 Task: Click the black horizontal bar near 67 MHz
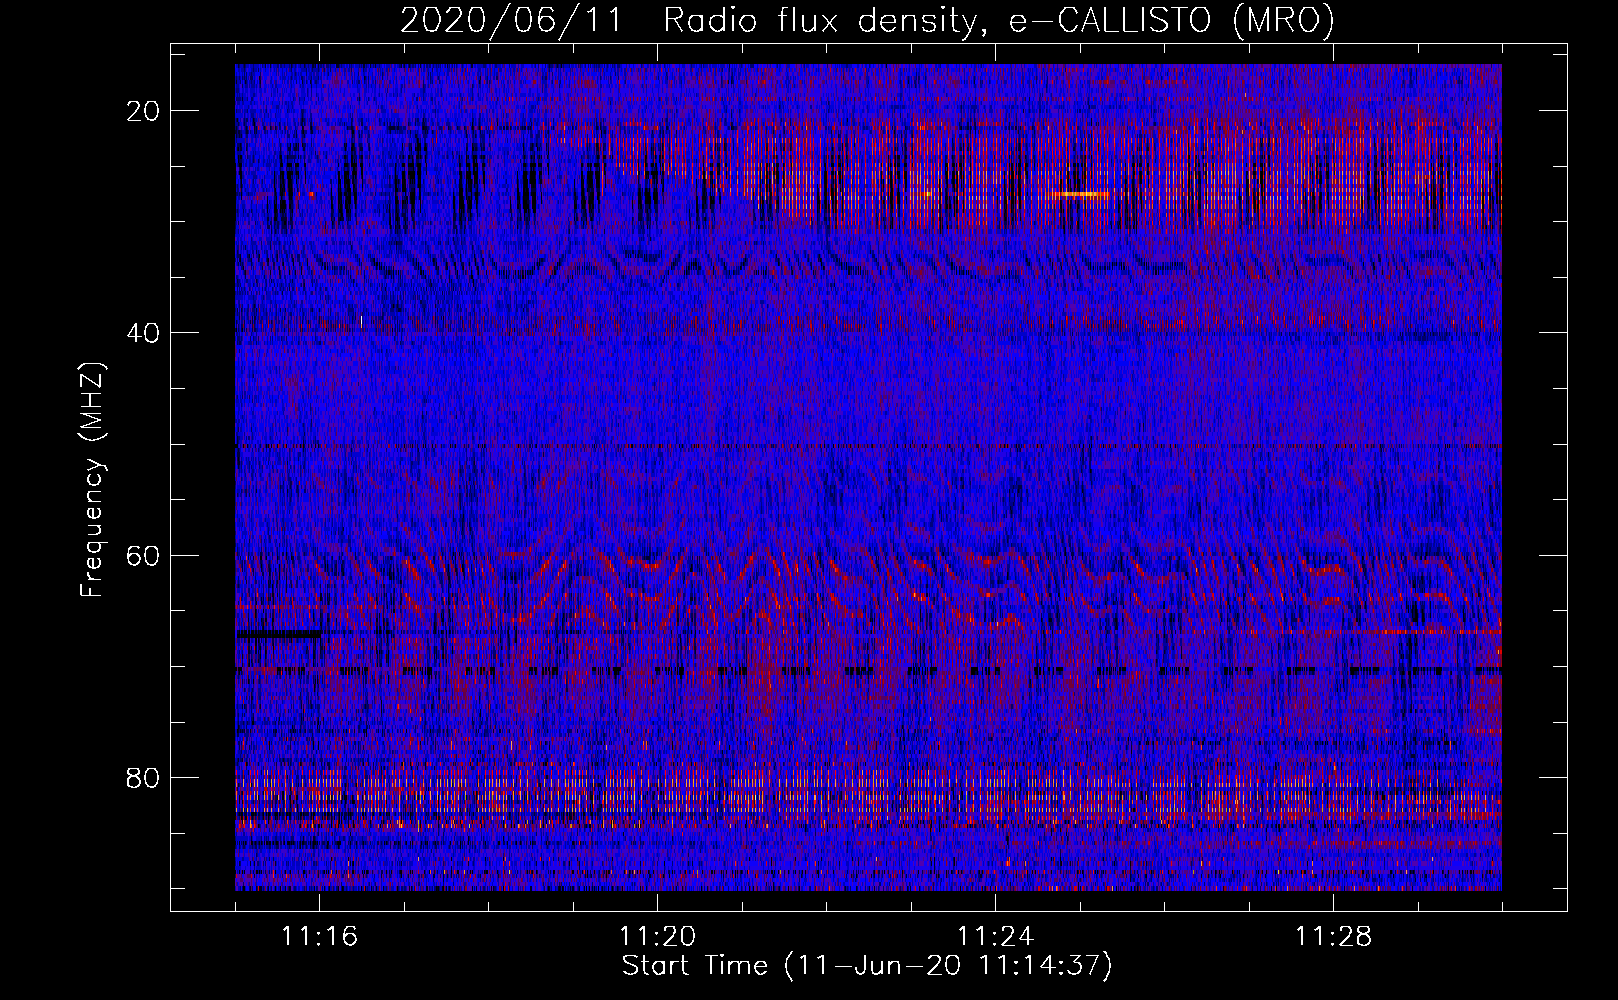click(x=280, y=634)
